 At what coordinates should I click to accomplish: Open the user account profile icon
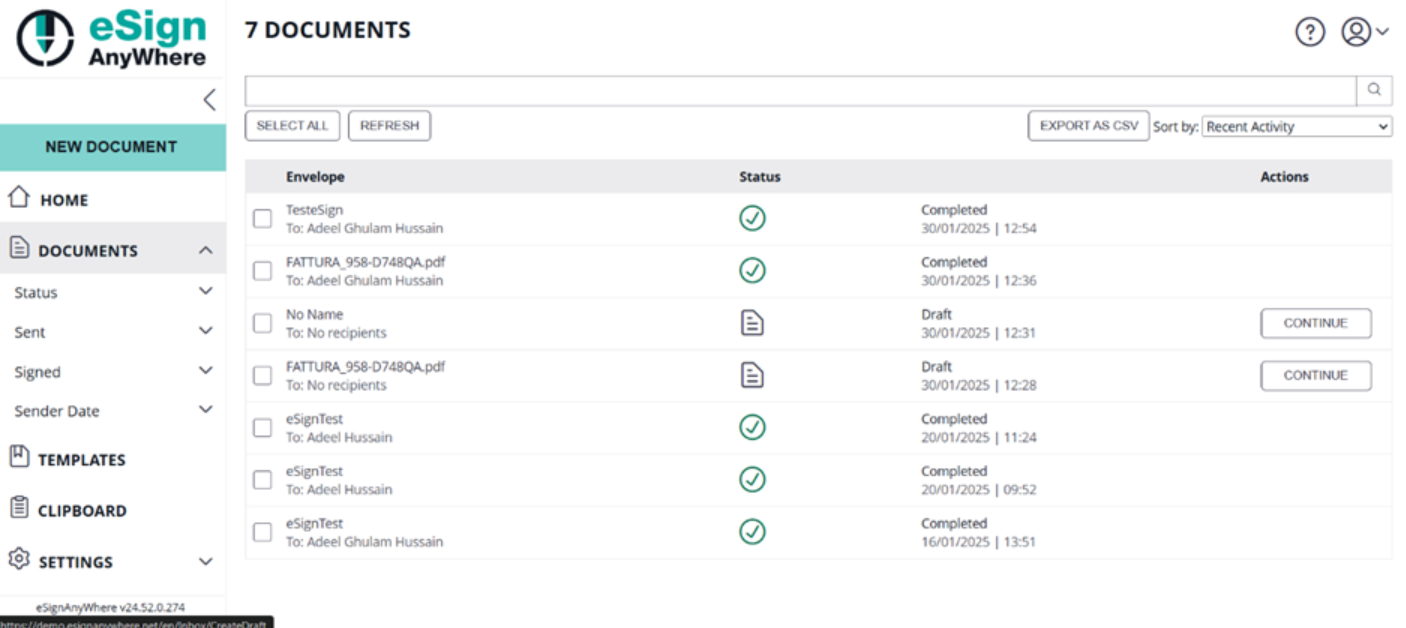point(1356,32)
